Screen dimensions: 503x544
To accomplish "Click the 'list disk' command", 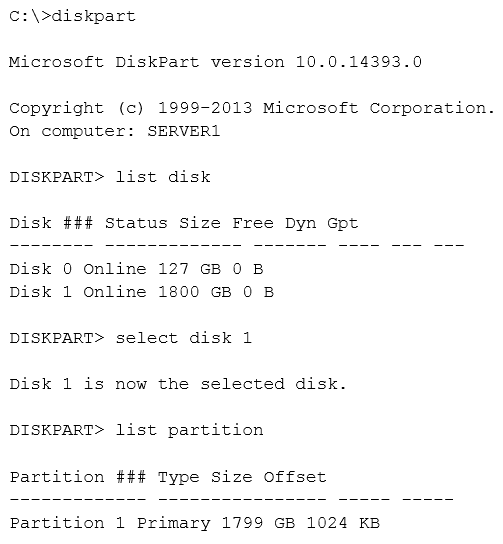I will [x=163, y=177].
